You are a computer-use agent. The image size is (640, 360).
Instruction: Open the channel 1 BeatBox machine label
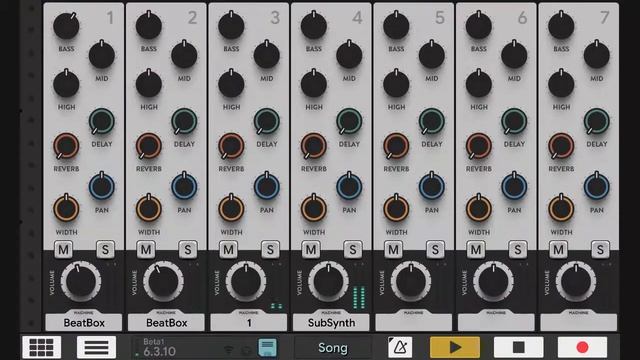[x=84, y=322]
